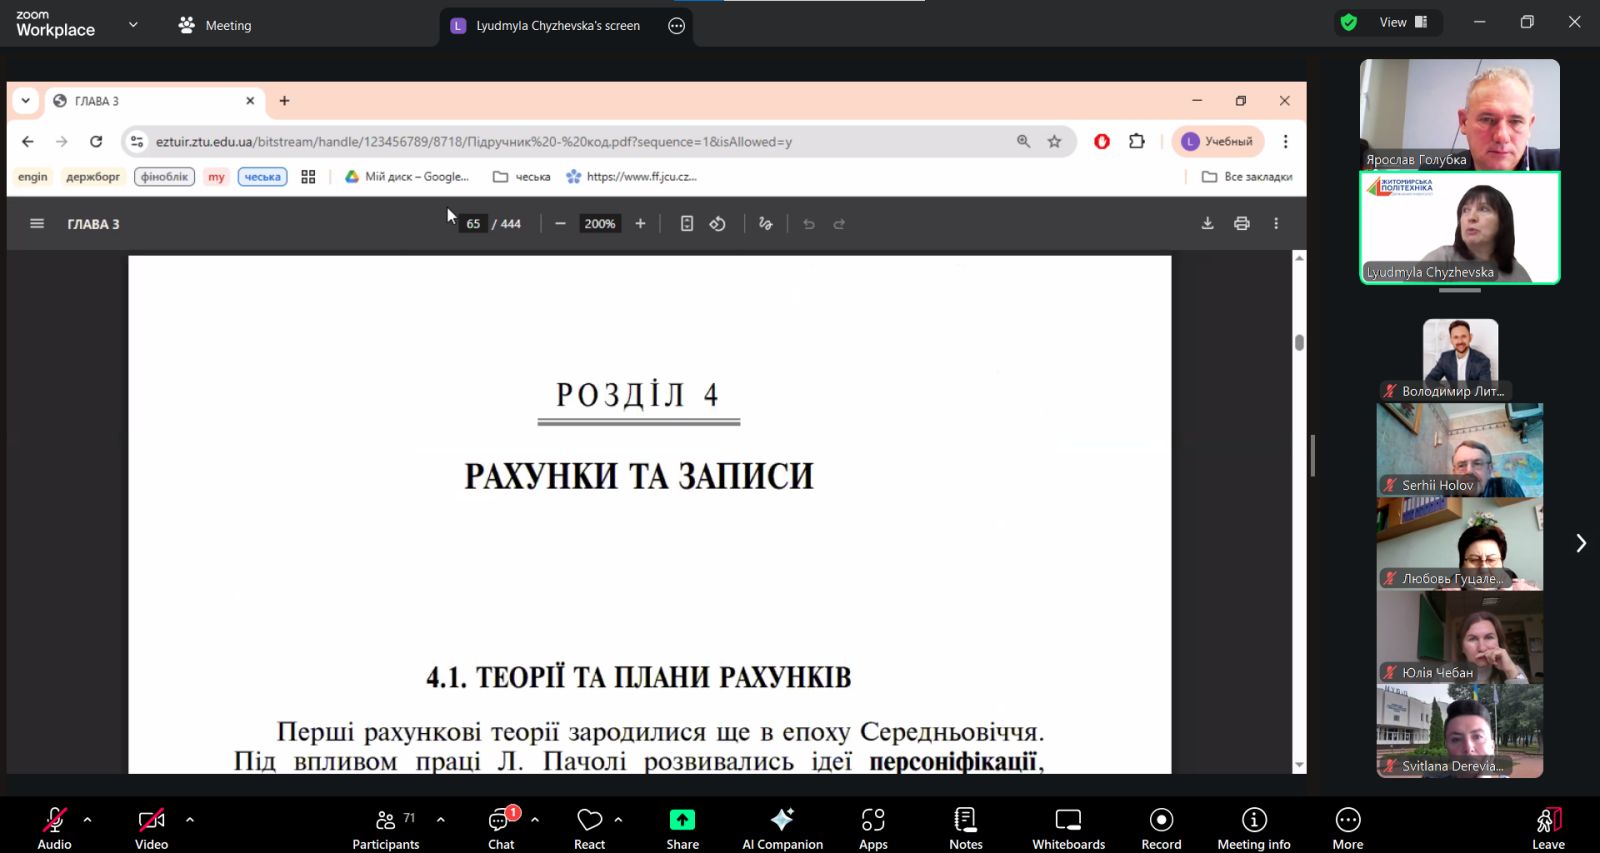Show Meeting info
Image resolution: width=1600 pixels, height=853 pixels.
[x=1254, y=828]
